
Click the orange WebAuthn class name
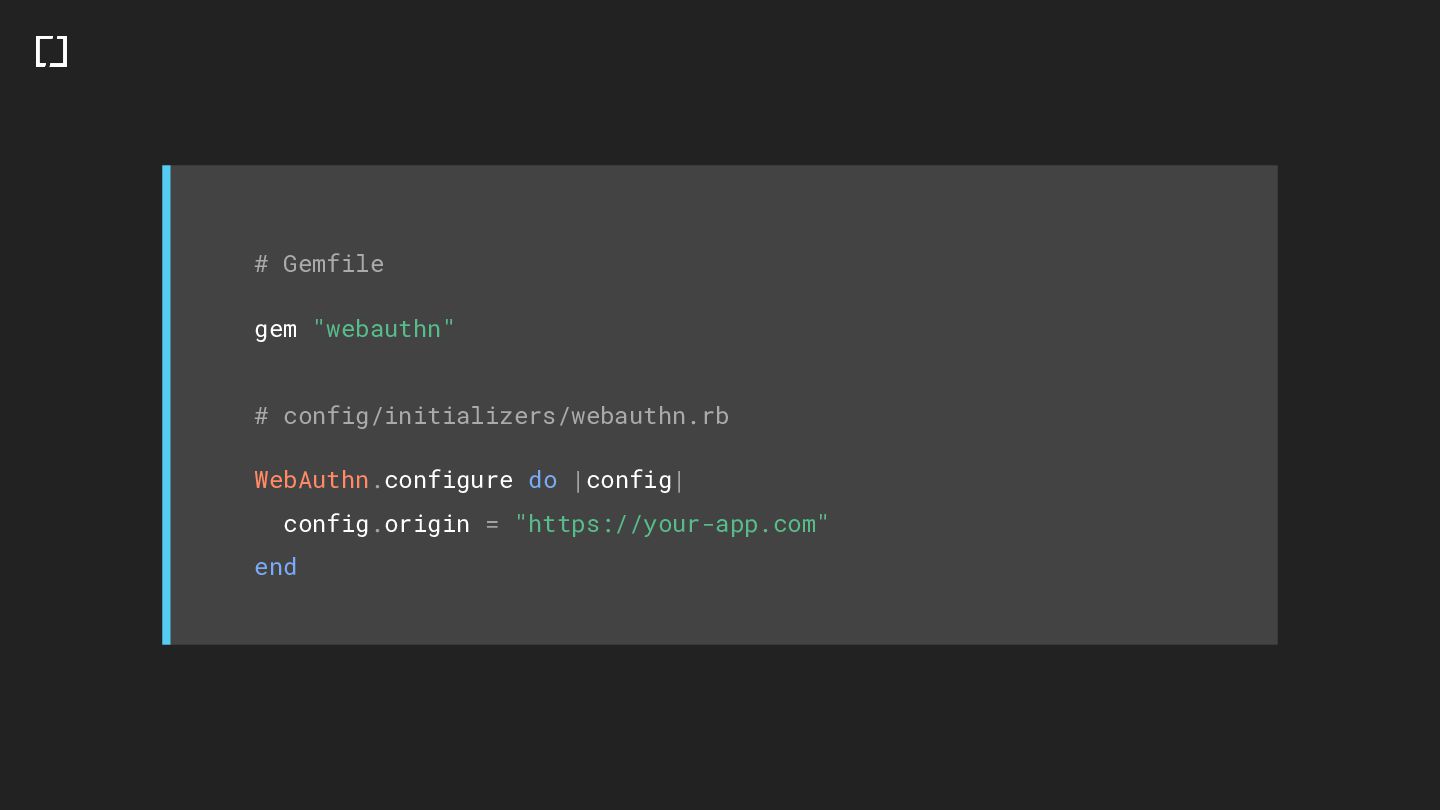[x=311, y=480]
